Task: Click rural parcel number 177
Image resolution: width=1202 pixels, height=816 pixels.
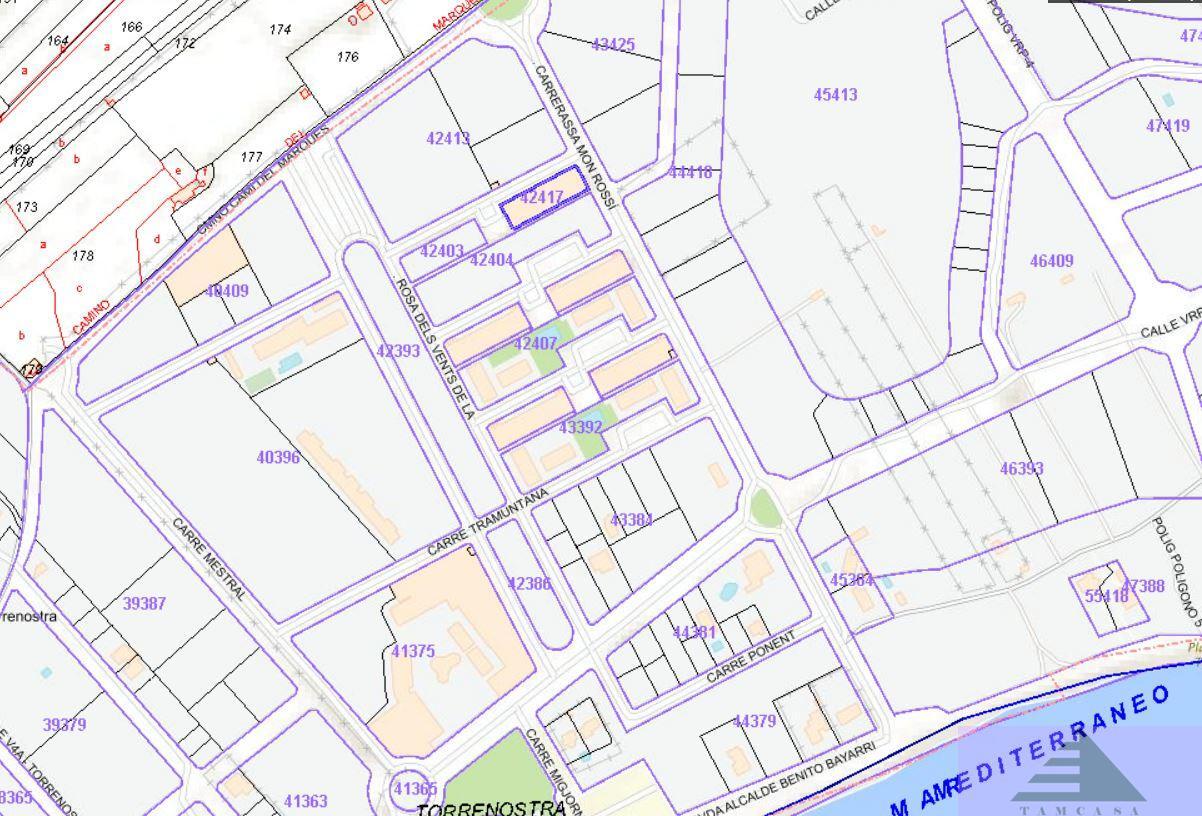Action: click(251, 157)
